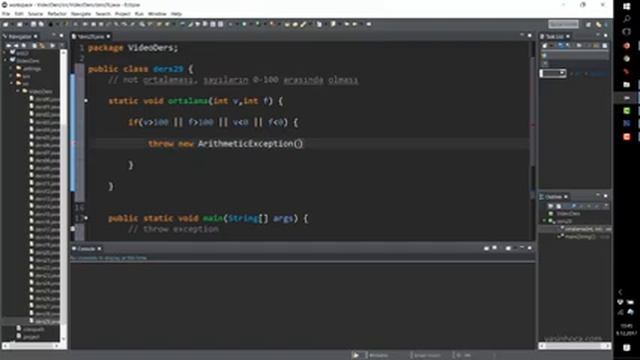
Task: Collapse the main method fold marker
Action: 86,218
